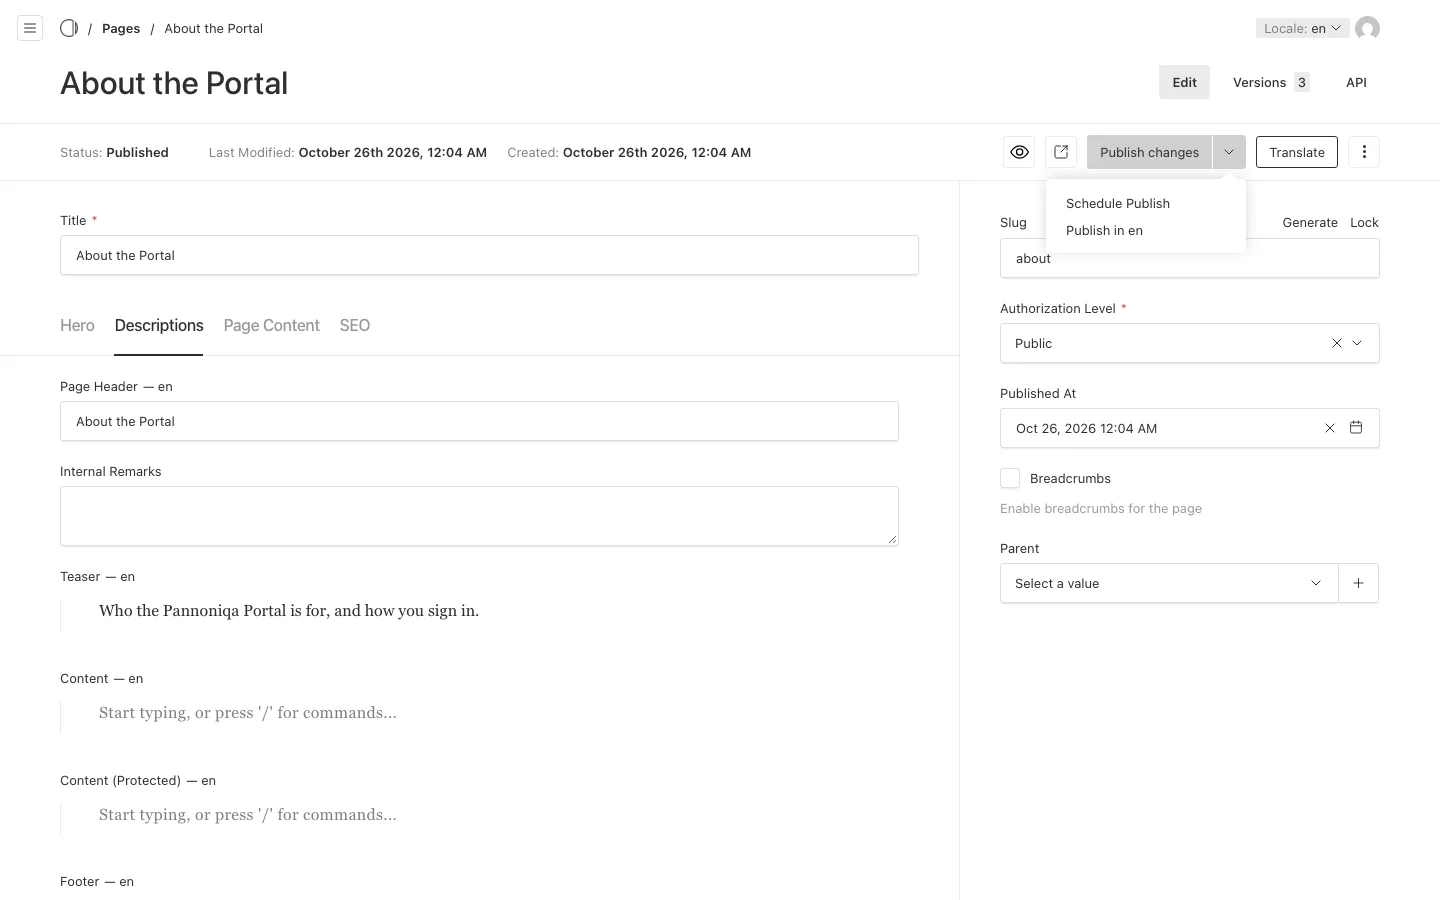Click the Teaser rich text editor
1440x900 pixels.
tap(479, 611)
